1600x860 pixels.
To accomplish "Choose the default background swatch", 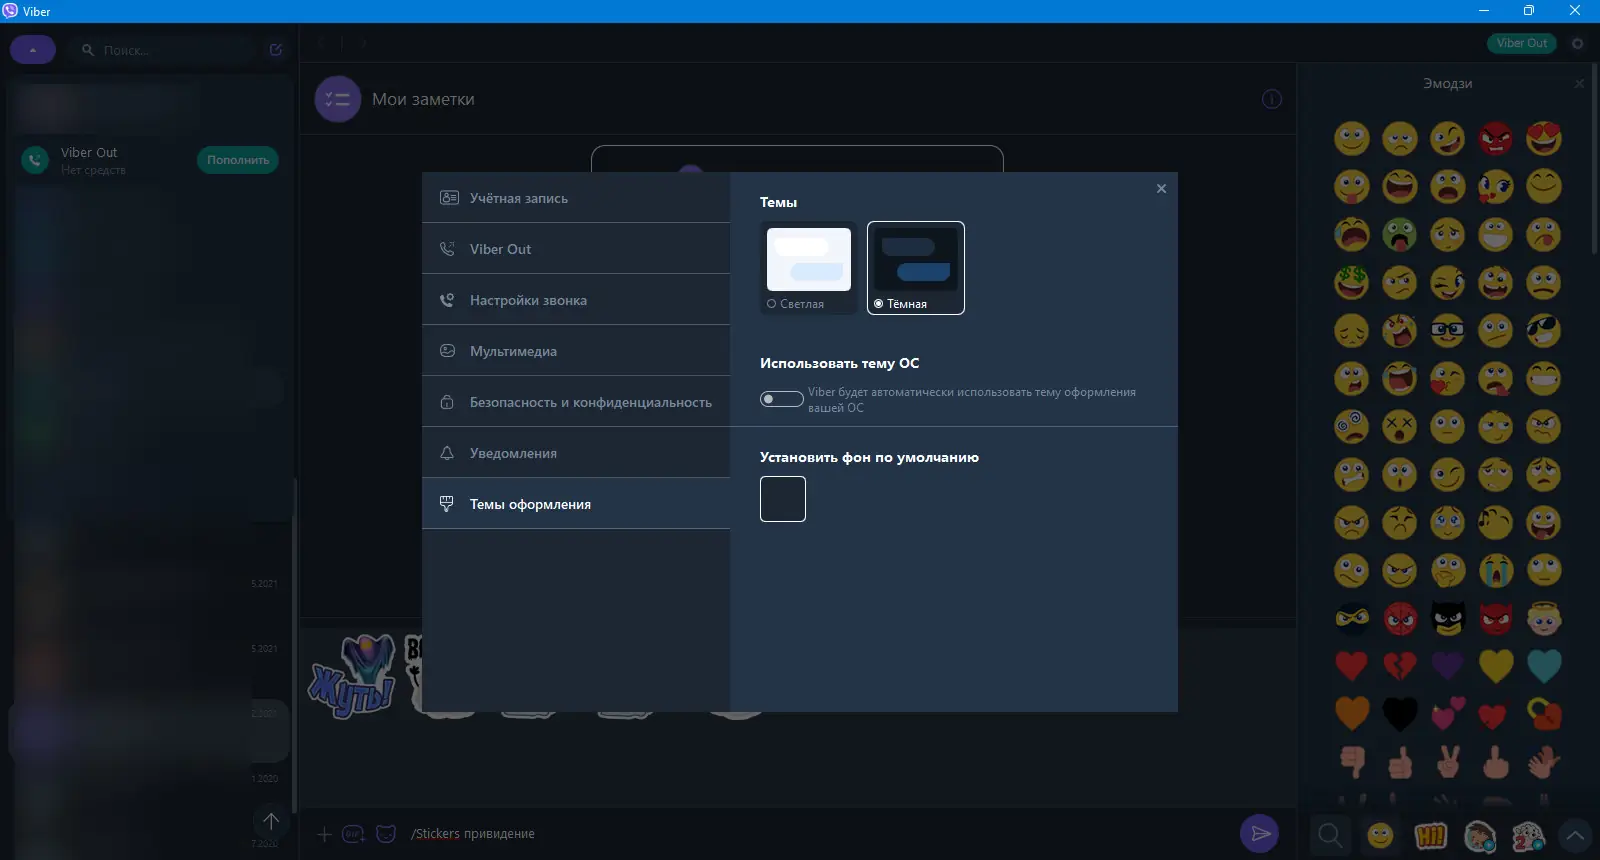I will pyautogui.click(x=783, y=499).
